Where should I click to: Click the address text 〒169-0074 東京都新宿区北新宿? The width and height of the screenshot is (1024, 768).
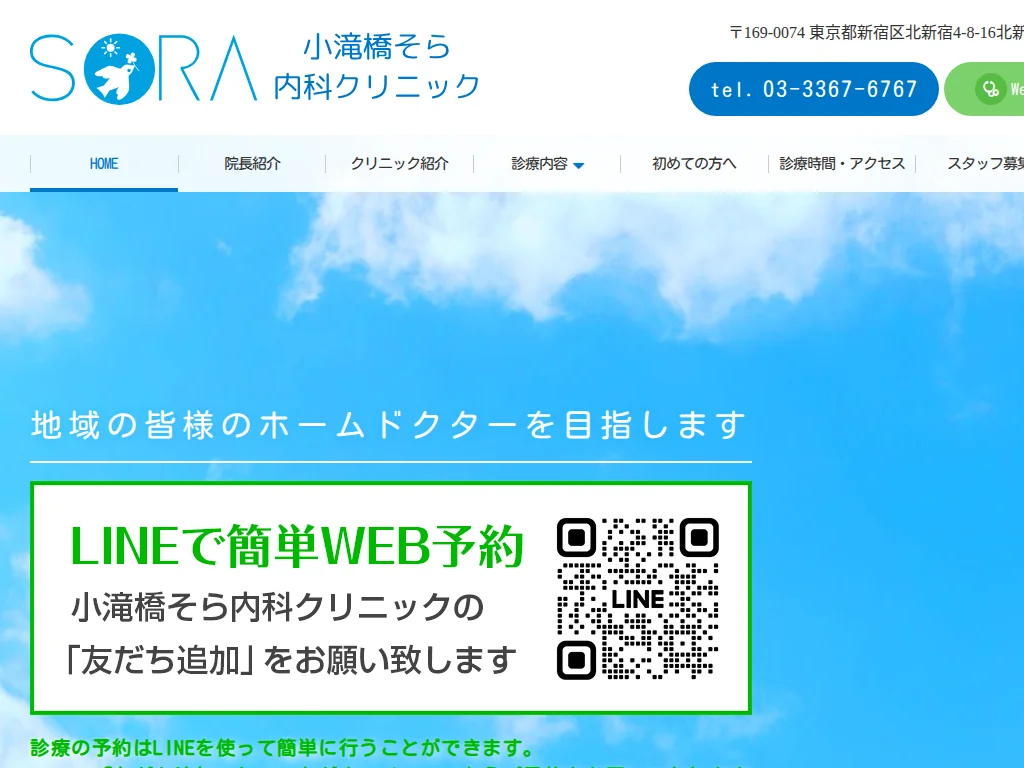point(876,33)
